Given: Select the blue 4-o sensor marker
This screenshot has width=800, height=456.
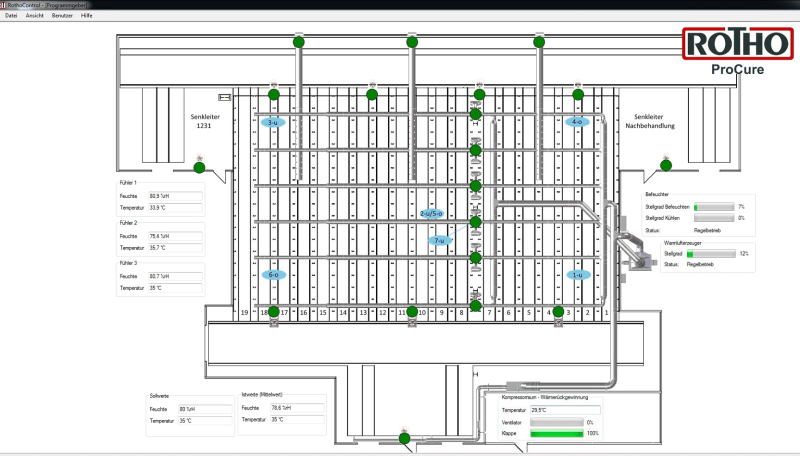Looking at the screenshot, I should [577, 122].
